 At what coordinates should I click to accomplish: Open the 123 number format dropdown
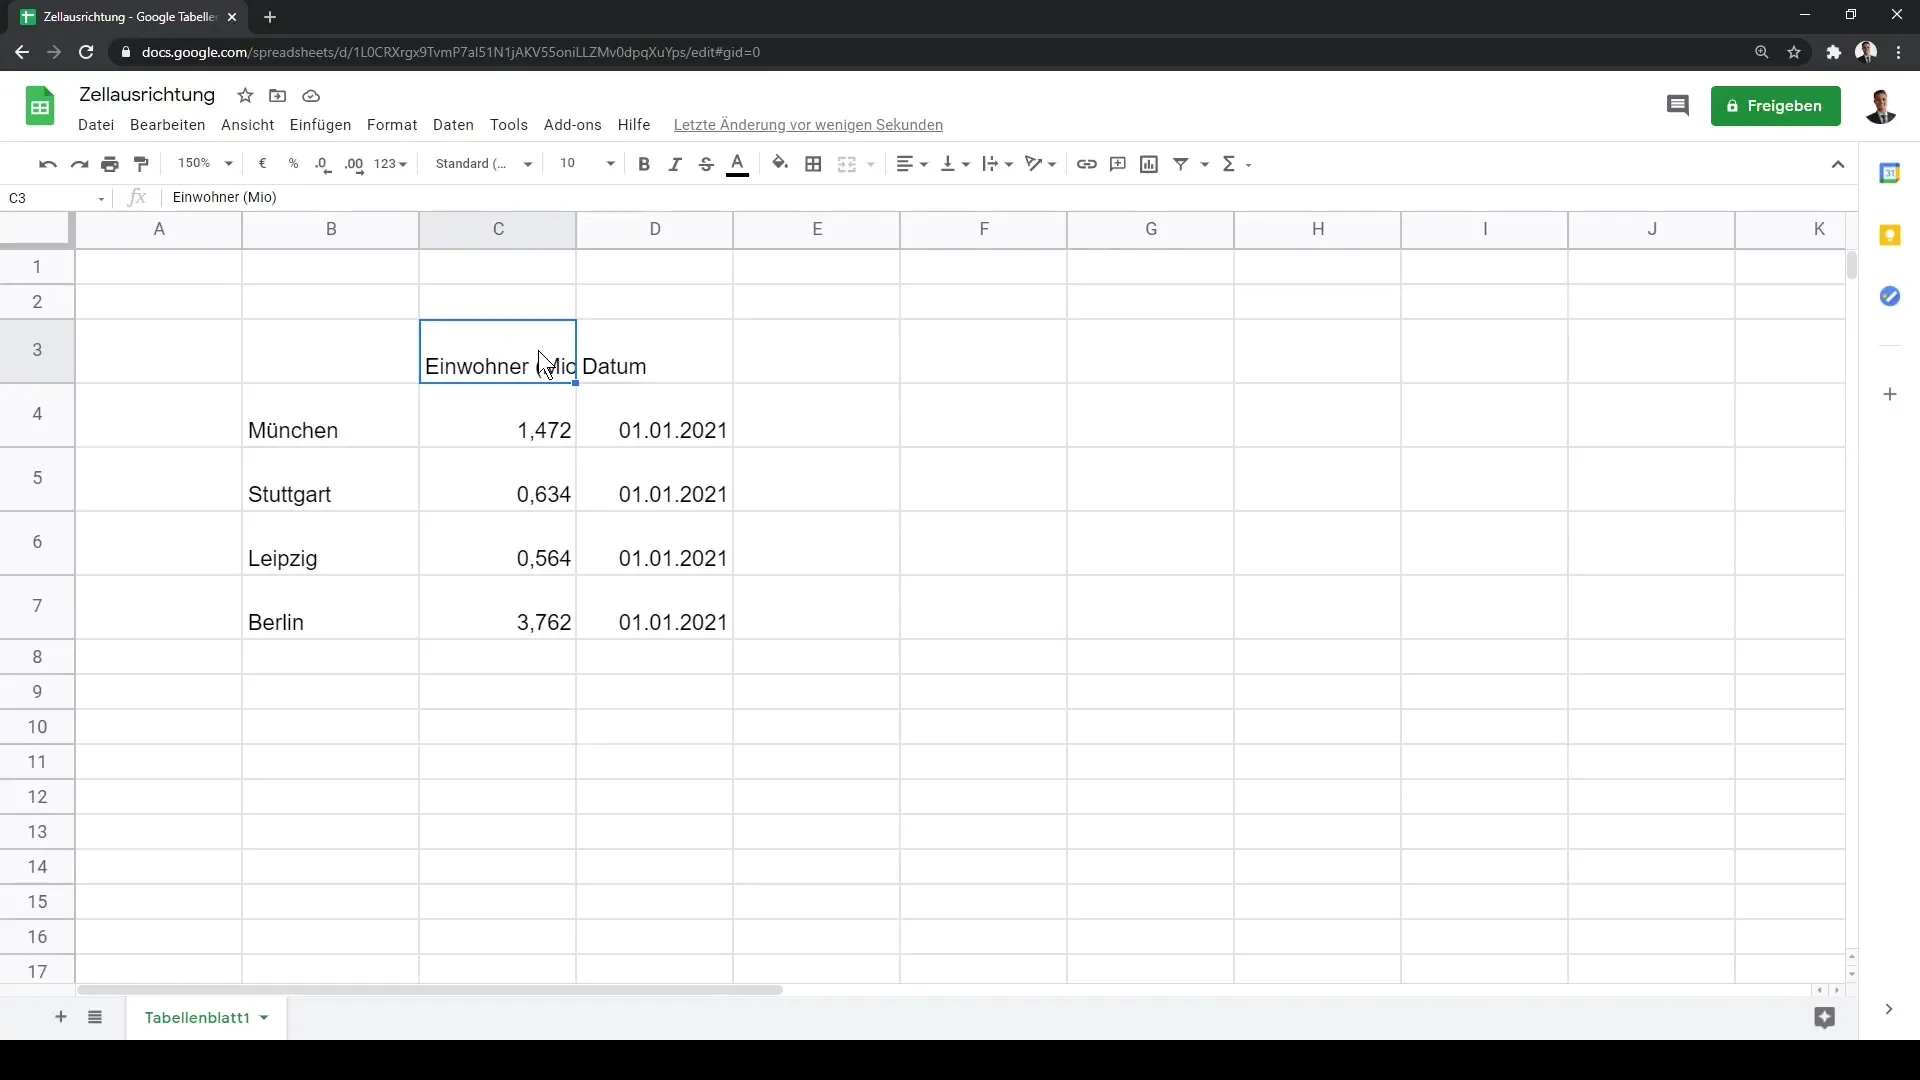(x=391, y=164)
